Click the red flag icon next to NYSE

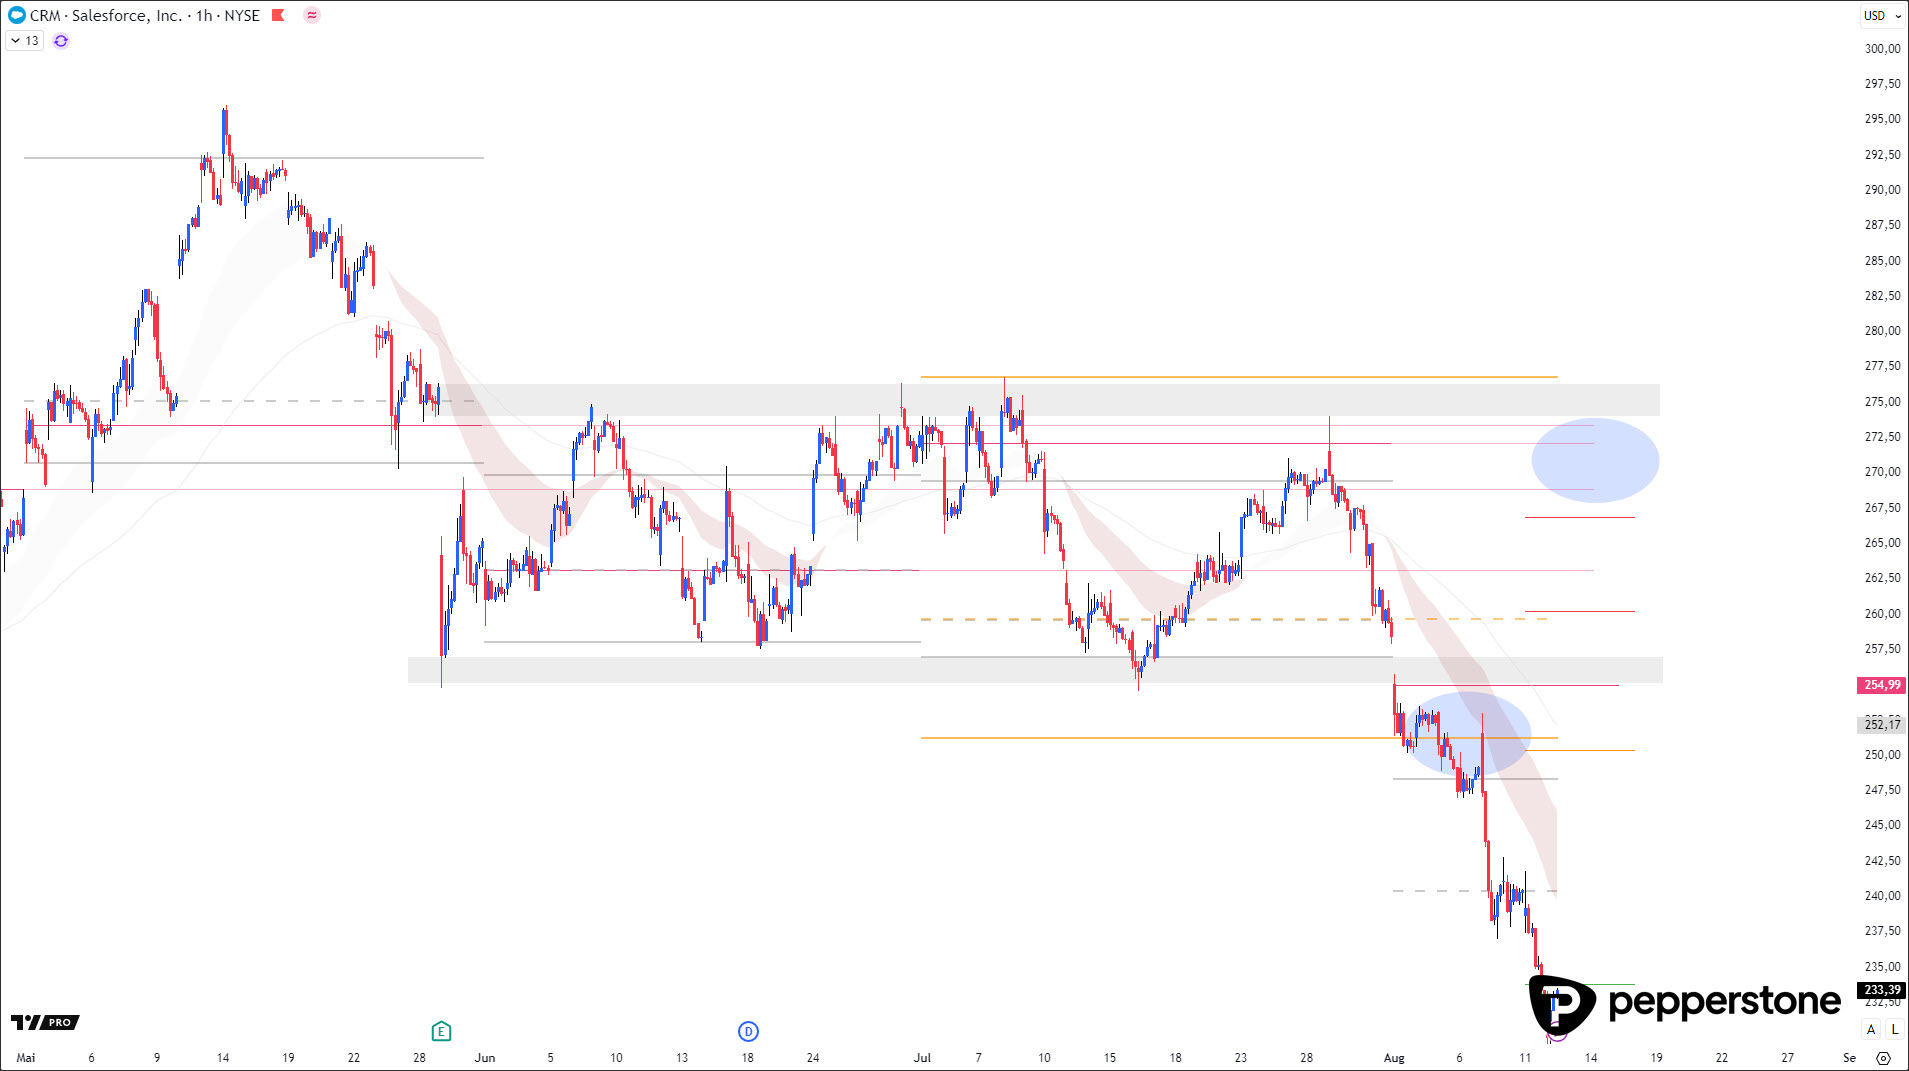tap(279, 15)
